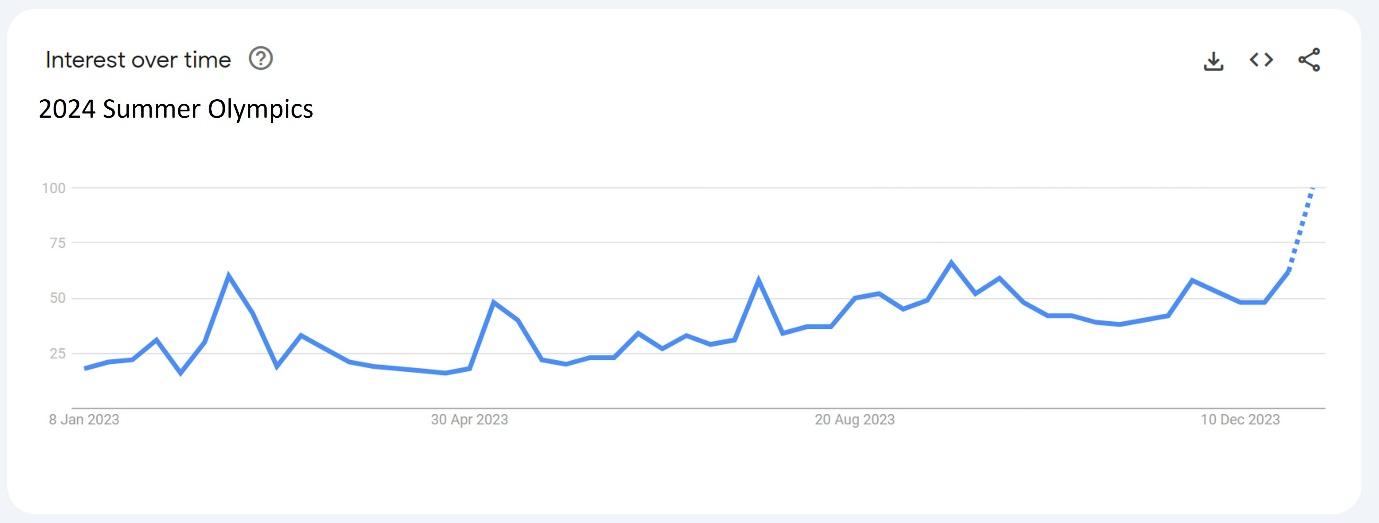Click the line peak just after 30 Apr 2023
Image resolution: width=1379 pixels, height=523 pixels.
493,302
